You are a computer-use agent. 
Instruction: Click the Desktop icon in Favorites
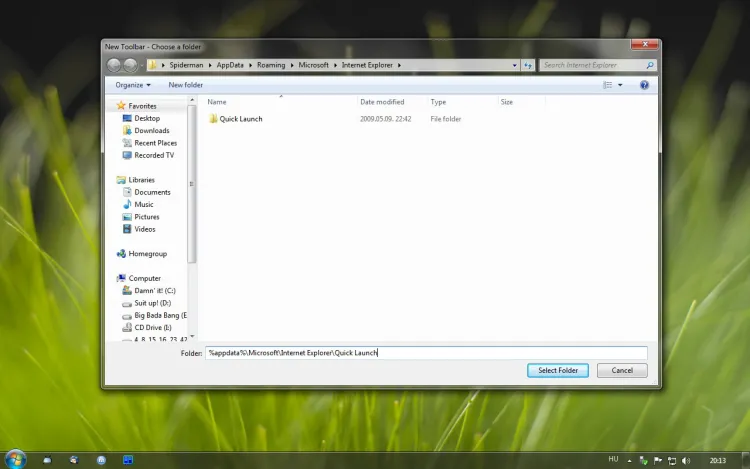(x=127, y=118)
